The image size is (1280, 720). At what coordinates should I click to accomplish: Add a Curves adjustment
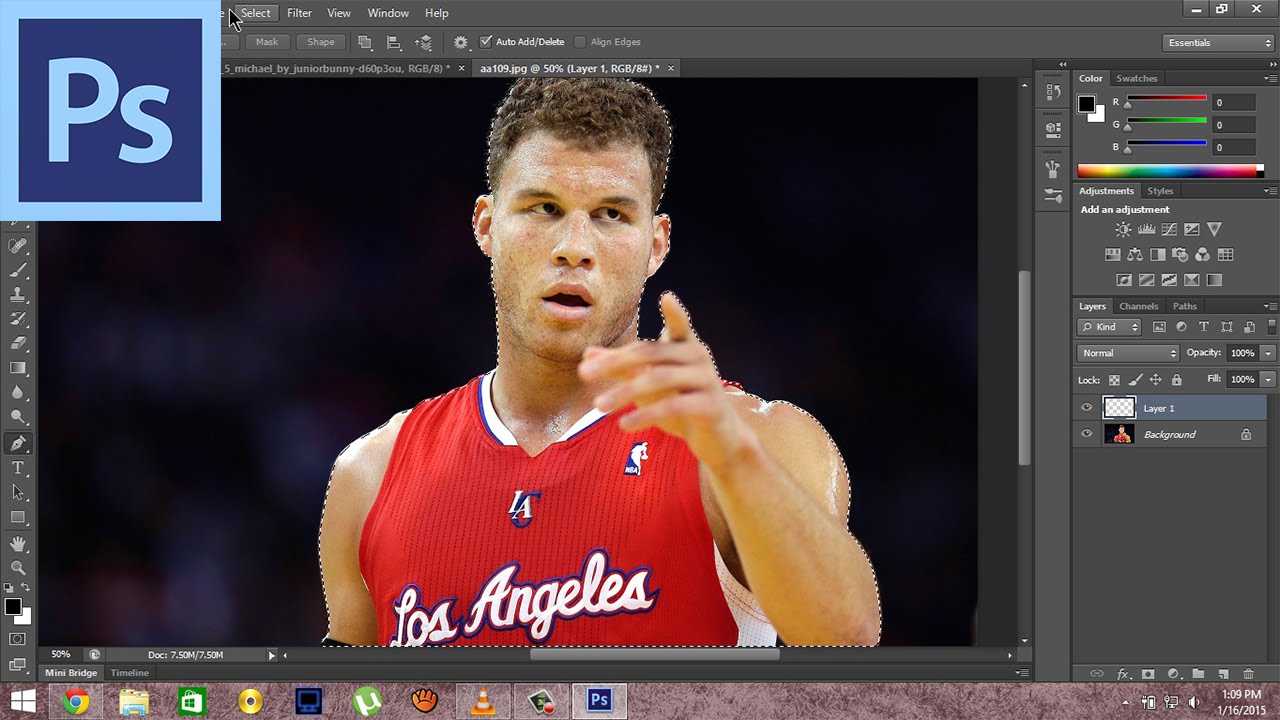[x=1169, y=229]
